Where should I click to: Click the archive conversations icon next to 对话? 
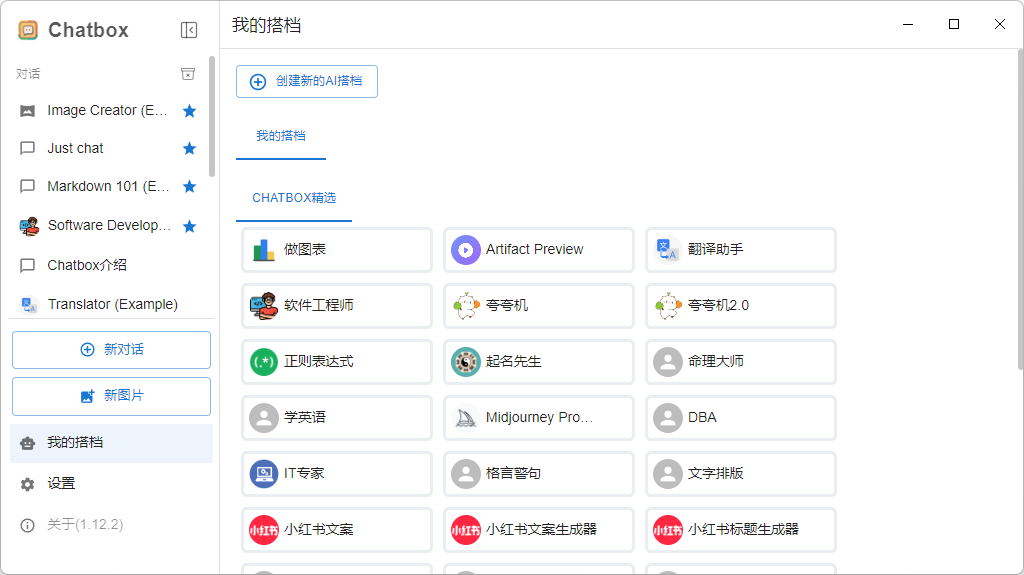pyautogui.click(x=188, y=74)
